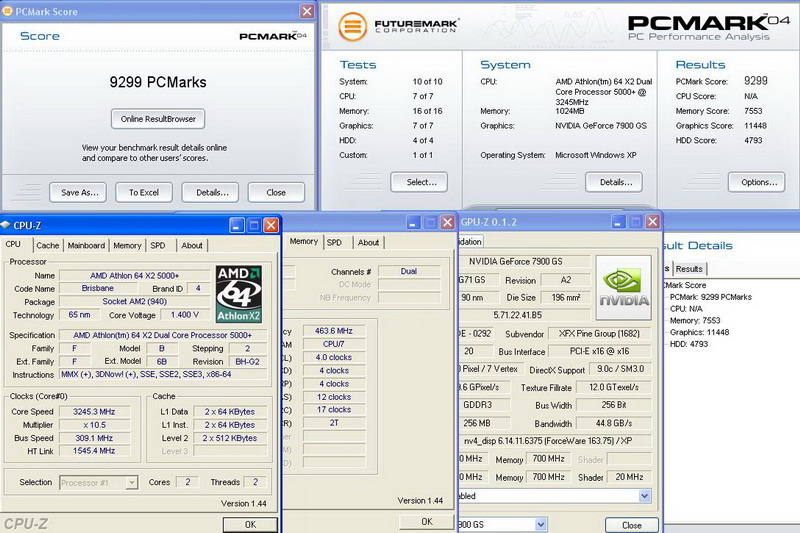The height and width of the screenshot is (533, 800).
Task: Click the CPU-Z title bar icon
Action: coord(6,225)
